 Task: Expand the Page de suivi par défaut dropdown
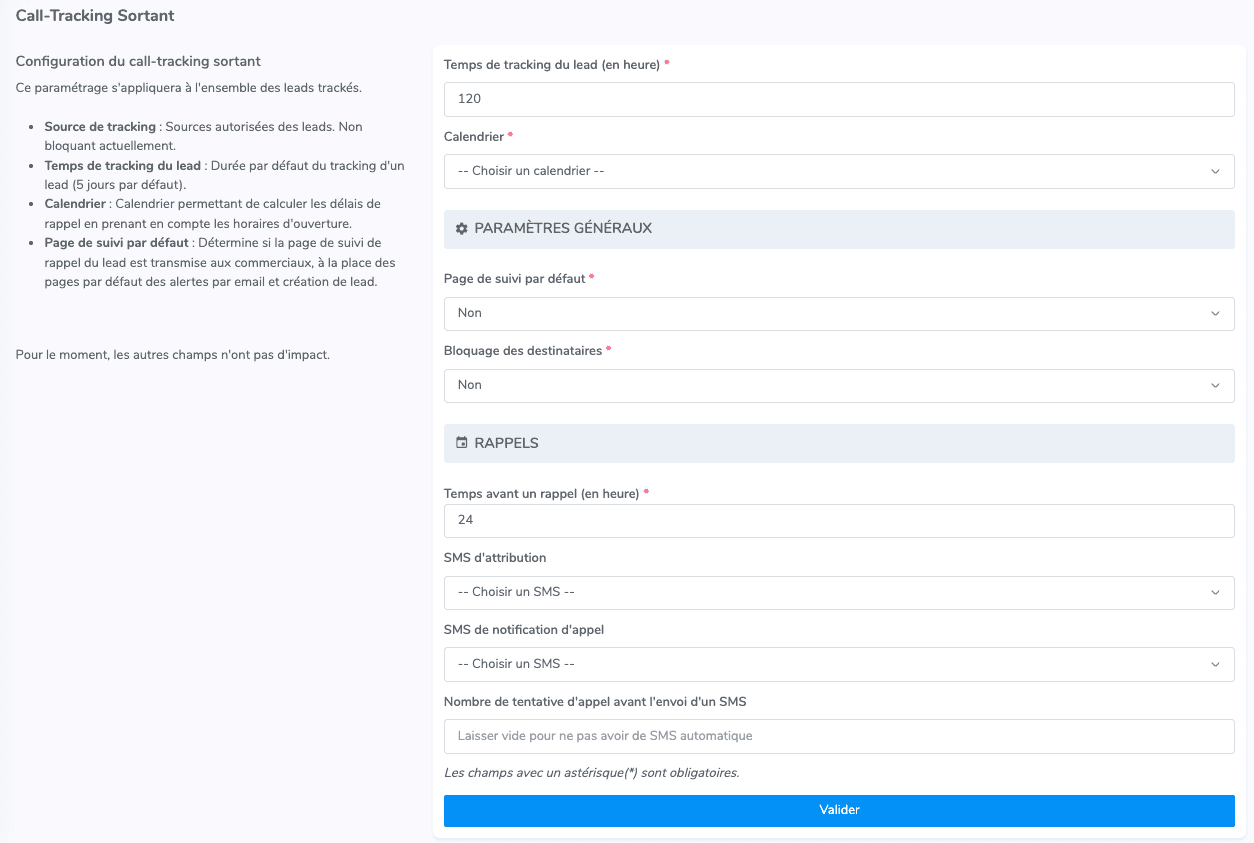point(839,313)
